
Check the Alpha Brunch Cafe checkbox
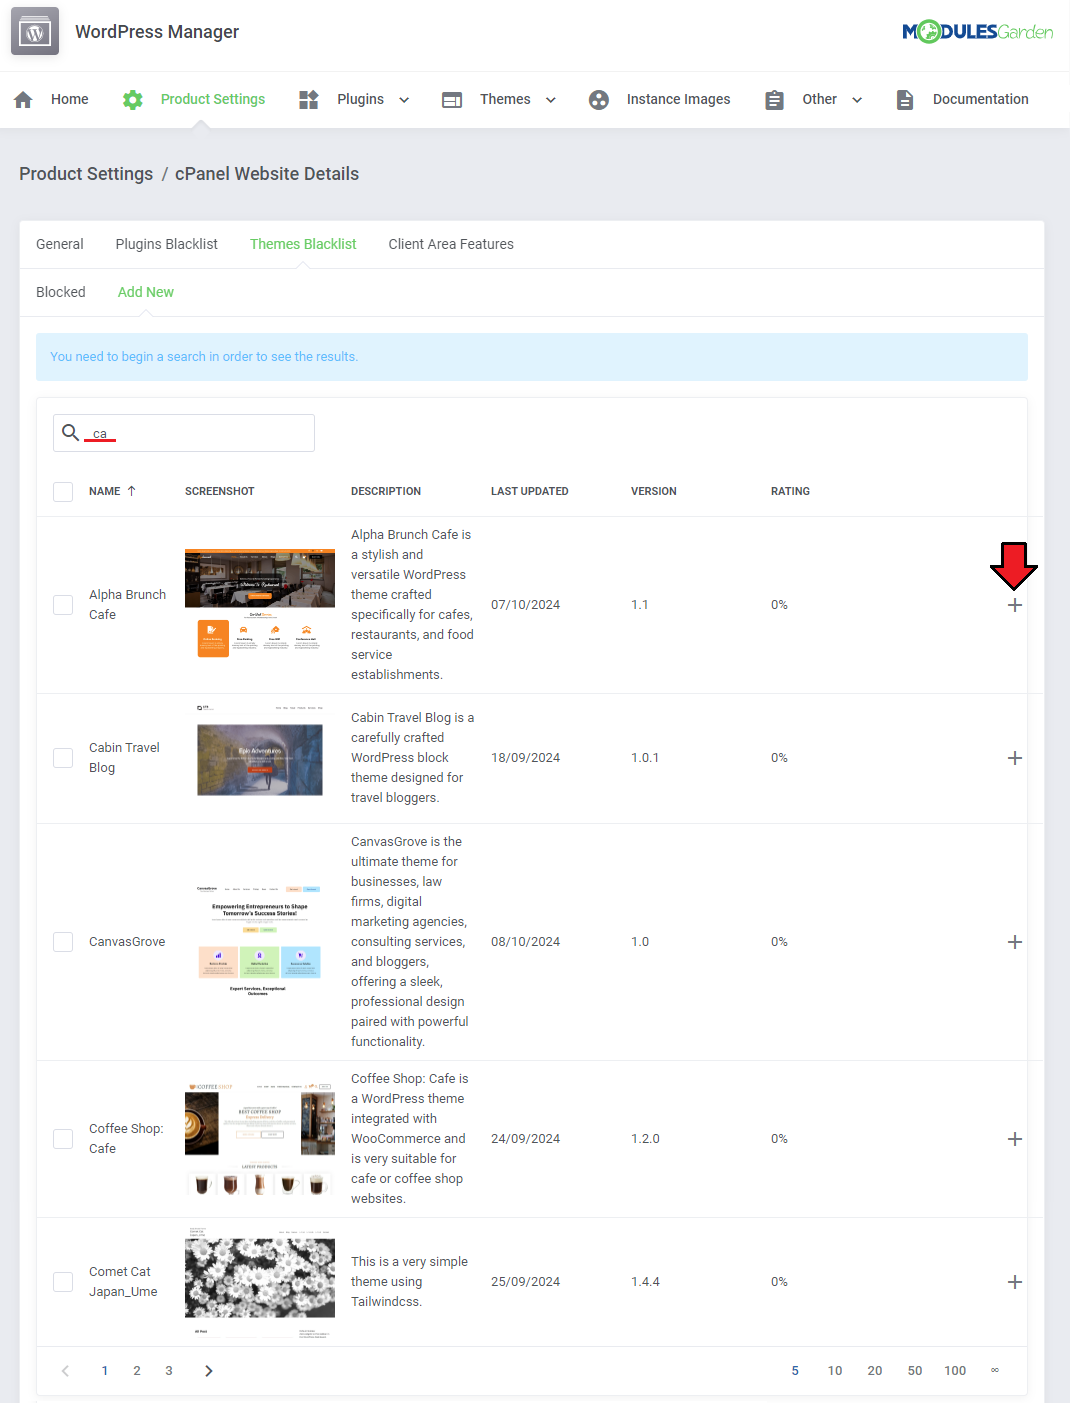(x=63, y=605)
